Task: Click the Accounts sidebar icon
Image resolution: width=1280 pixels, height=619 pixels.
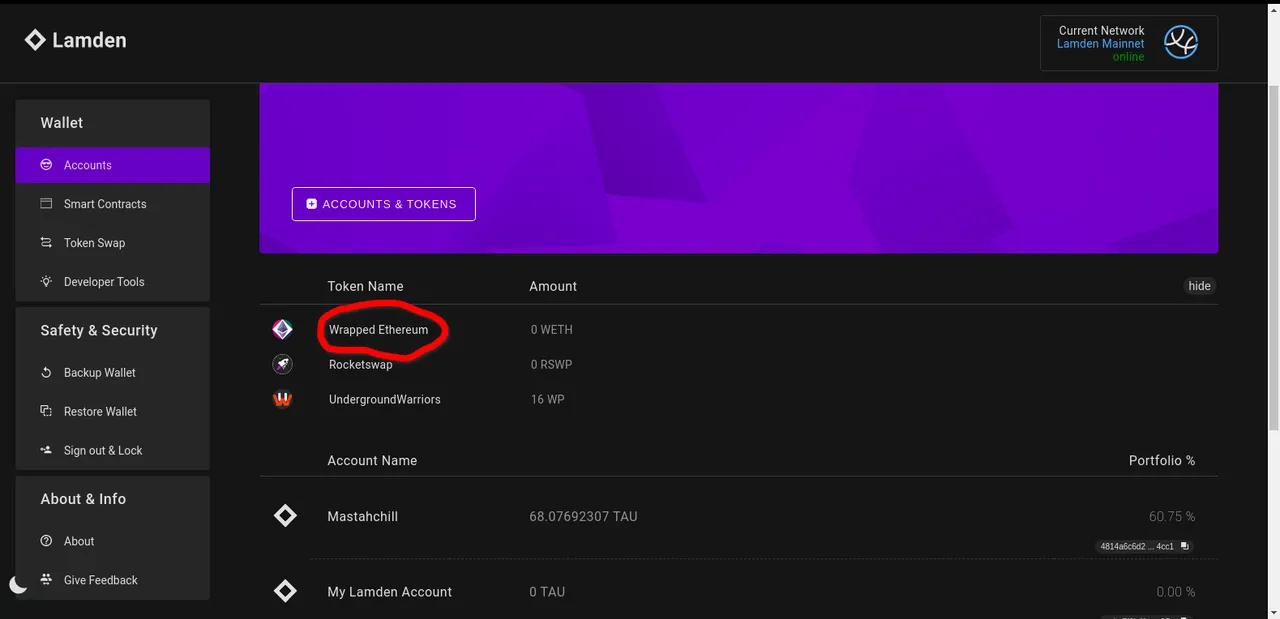Action: point(46,165)
